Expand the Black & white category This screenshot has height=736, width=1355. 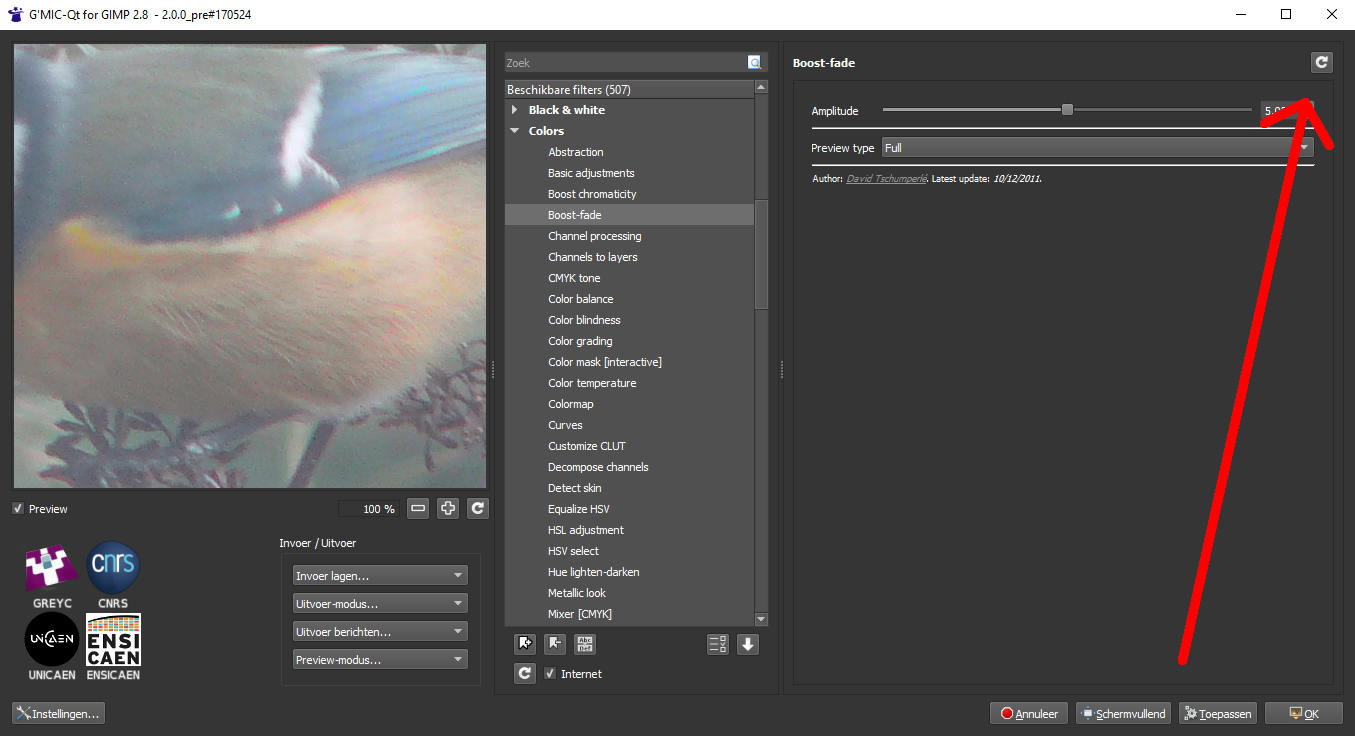tap(515, 110)
